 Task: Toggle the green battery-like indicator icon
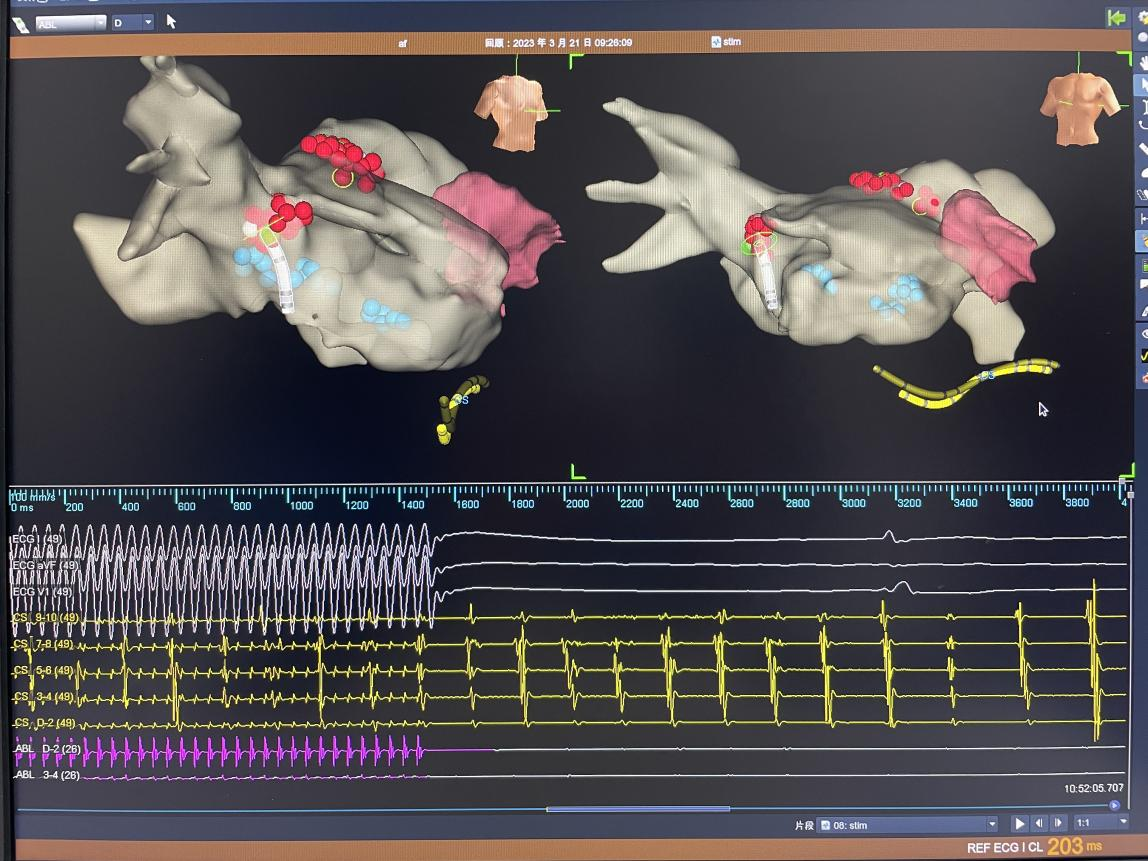click(x=1143, y=266)
